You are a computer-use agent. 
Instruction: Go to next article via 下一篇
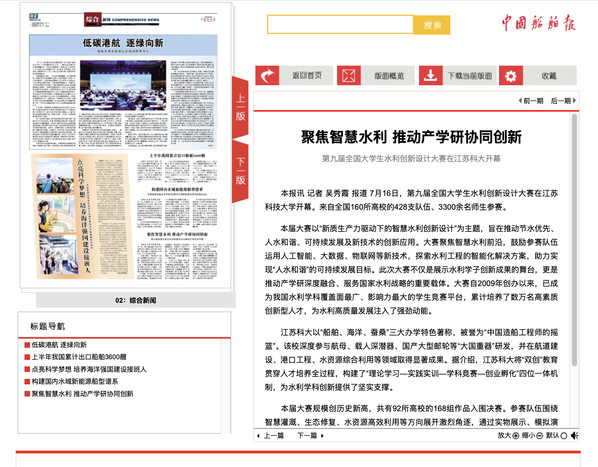310,435
